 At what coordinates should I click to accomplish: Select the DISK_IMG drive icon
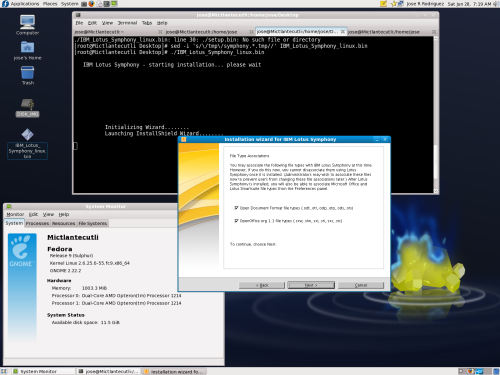click(x=27, y=108)
